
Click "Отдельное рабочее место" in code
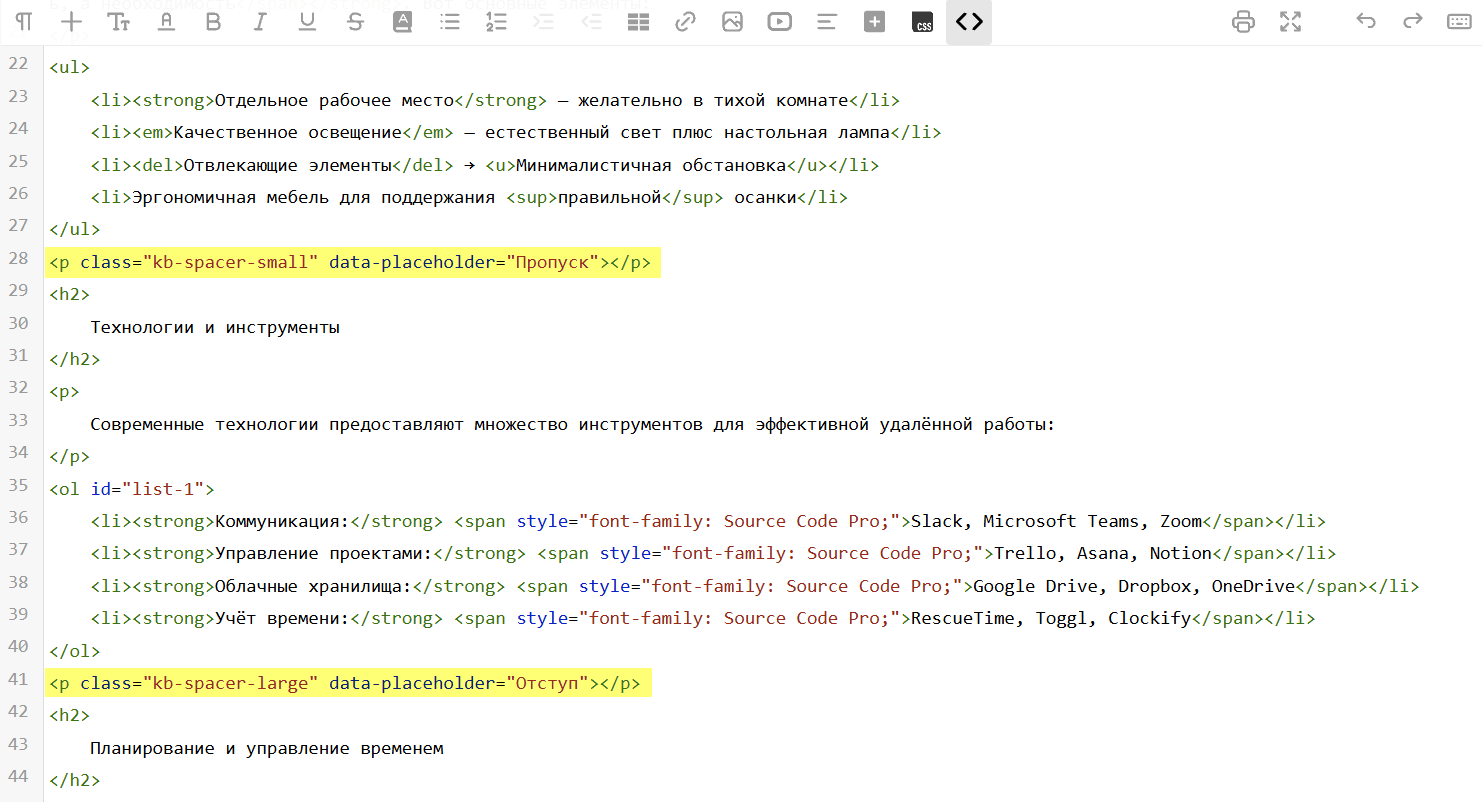[334, 100]
